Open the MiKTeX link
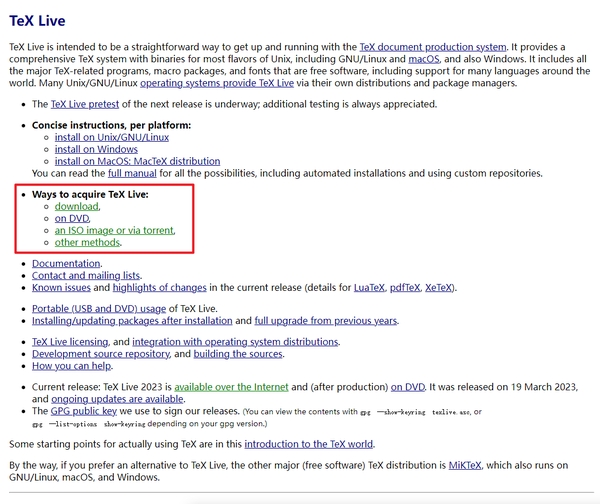This screenshot has width=600, height=504. (465, 465)
